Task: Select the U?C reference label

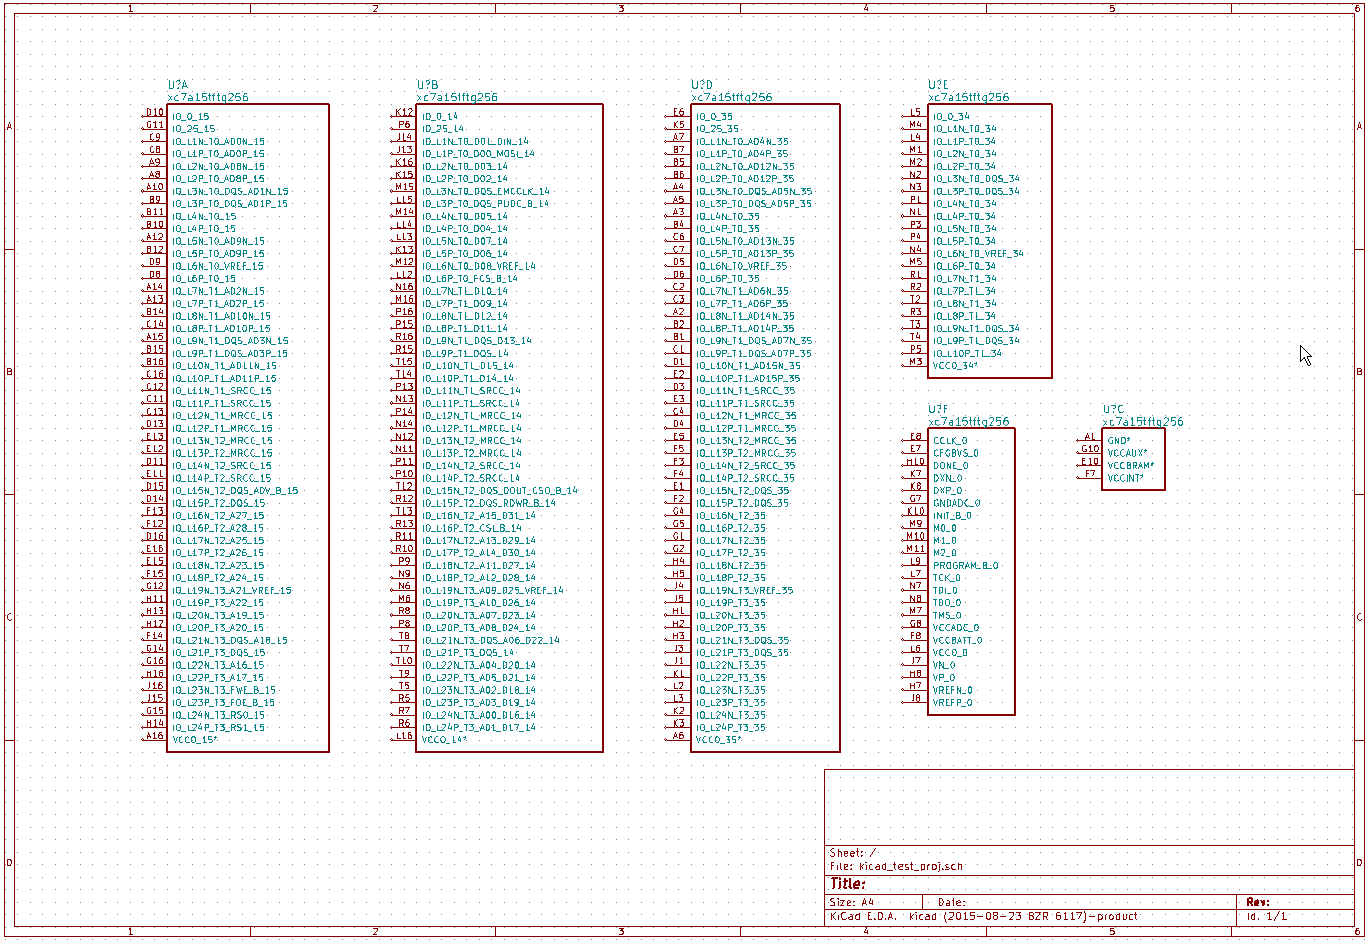Action: click(1113, 410)
